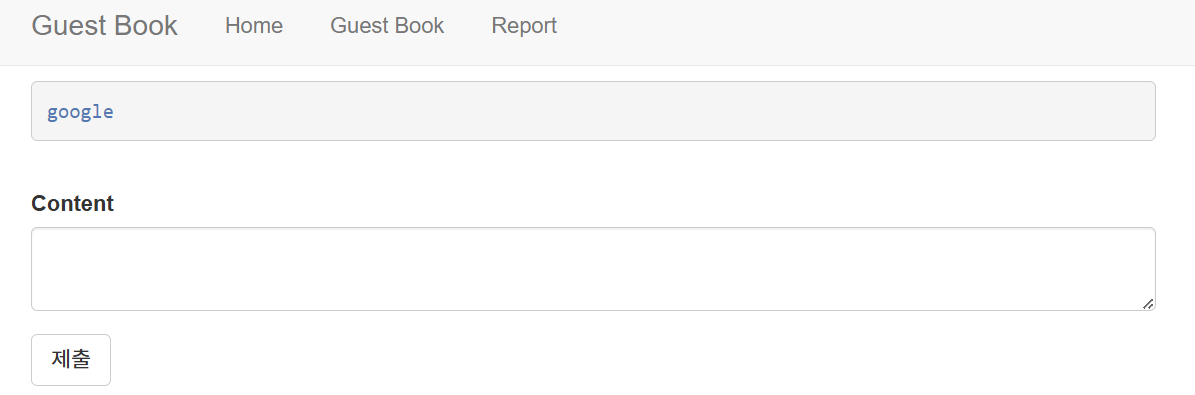
Task: Click the Guest Book brand logo text
Action: 104,26
